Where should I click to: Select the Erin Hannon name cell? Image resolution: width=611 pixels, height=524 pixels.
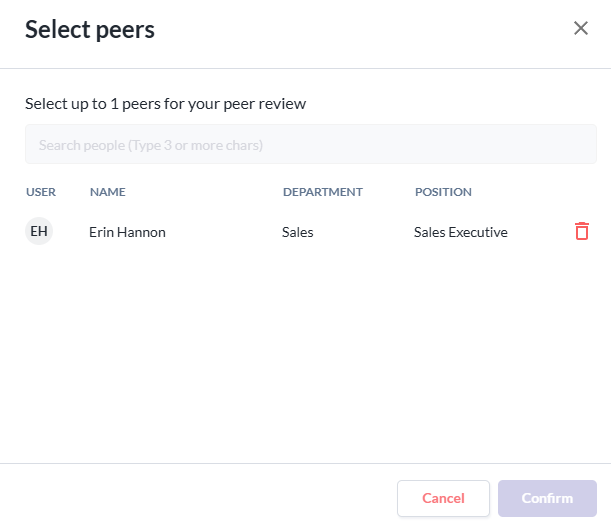click(x=127, y=232)
